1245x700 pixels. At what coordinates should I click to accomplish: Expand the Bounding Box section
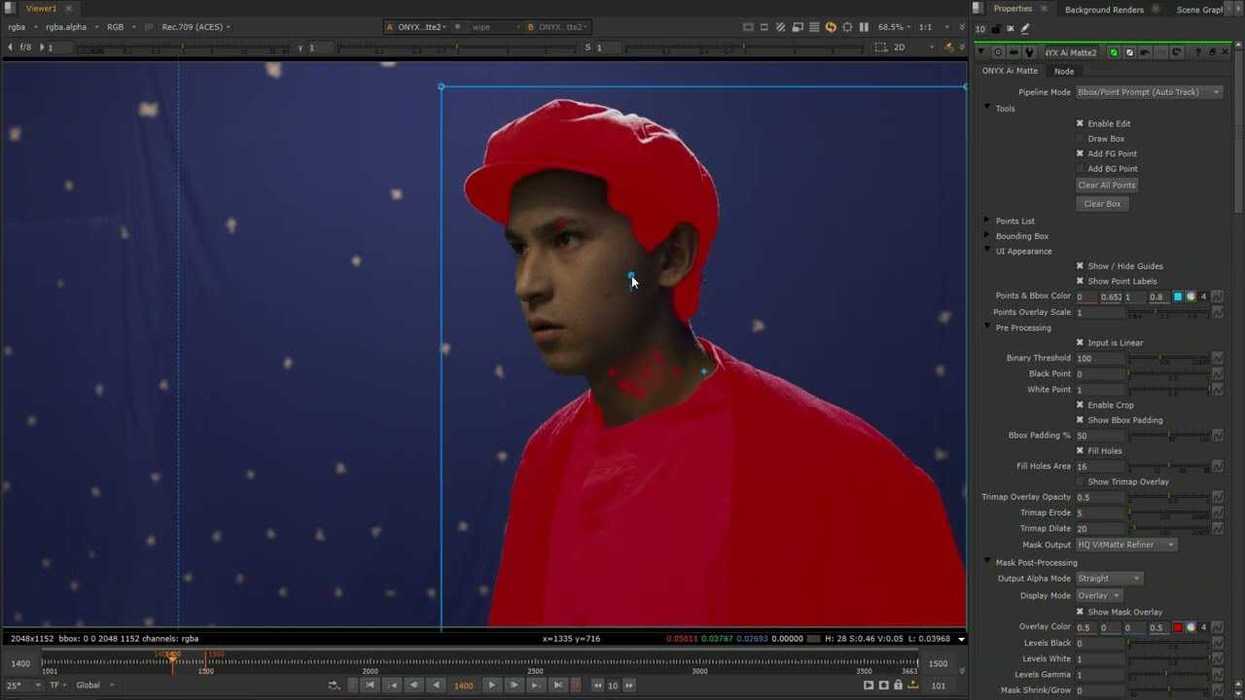pyautogui.click(x=987, y=236)
